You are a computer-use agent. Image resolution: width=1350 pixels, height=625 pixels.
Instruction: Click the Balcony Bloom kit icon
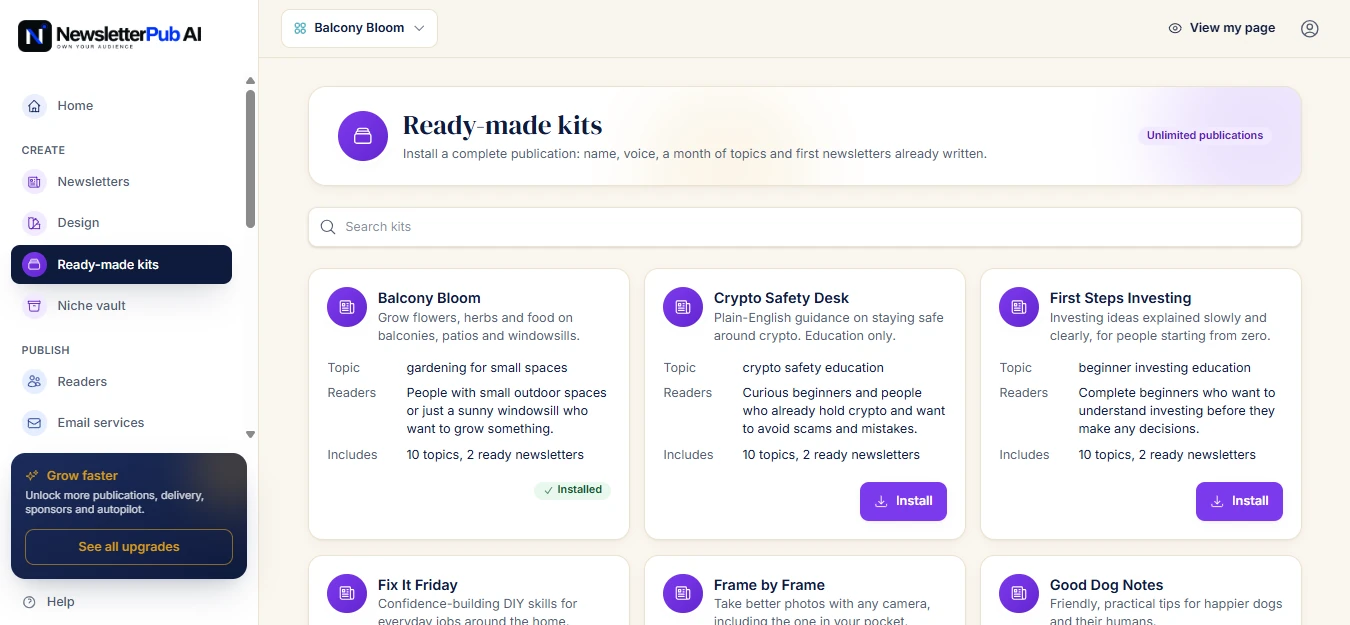point(347,307)
